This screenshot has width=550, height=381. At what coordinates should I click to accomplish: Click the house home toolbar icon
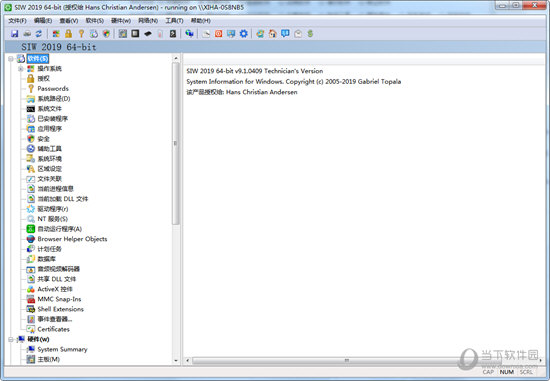pos(273,34)
